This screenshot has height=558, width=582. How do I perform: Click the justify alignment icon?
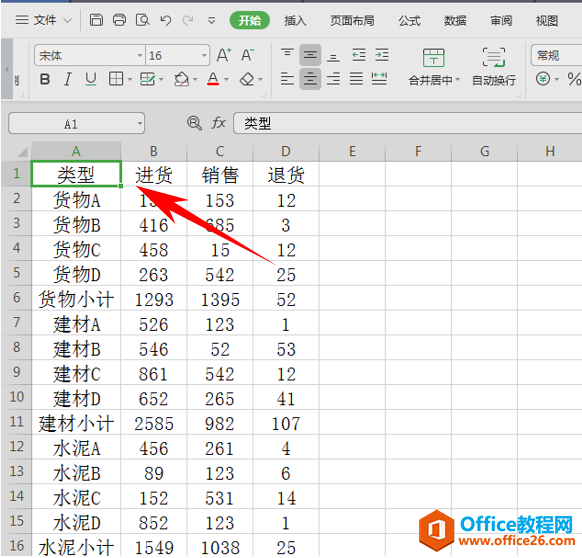[x=356, y=79]
